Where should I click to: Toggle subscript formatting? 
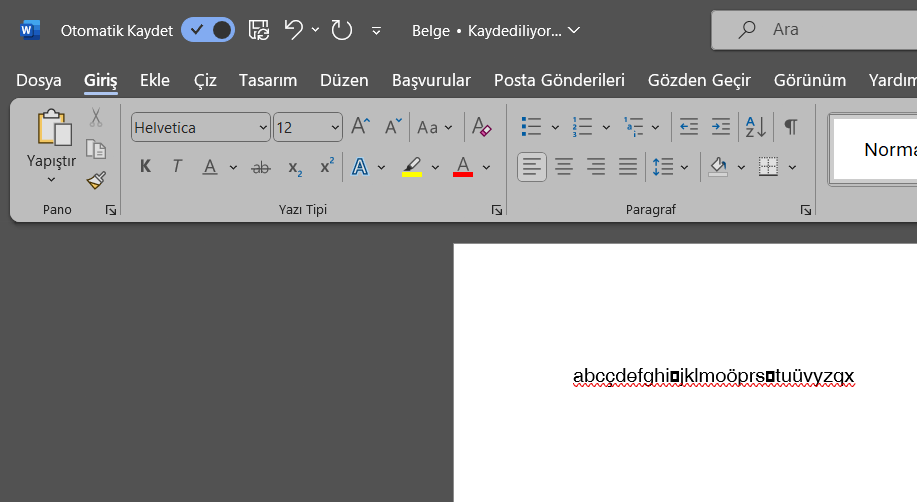click(295, 168)
